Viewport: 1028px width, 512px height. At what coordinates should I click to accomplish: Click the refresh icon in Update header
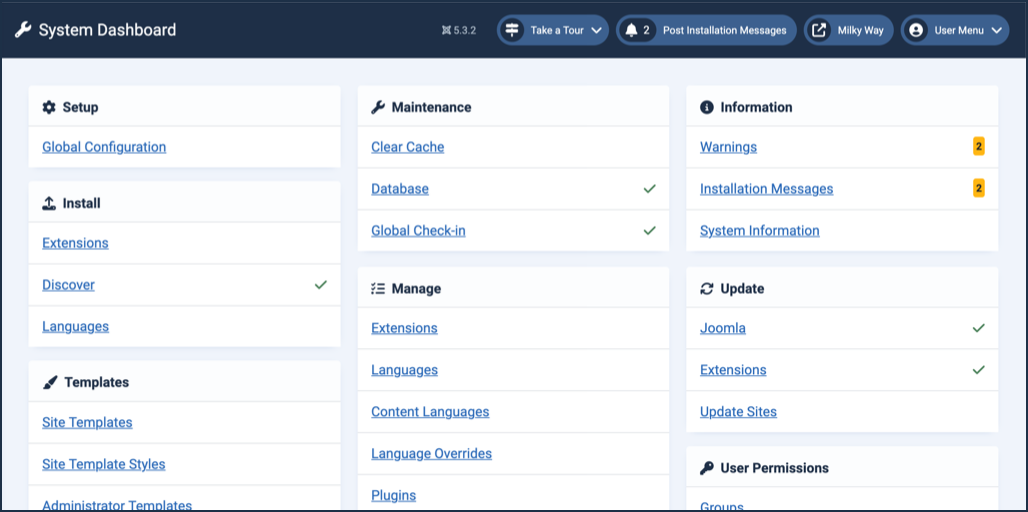coord(707,288)
